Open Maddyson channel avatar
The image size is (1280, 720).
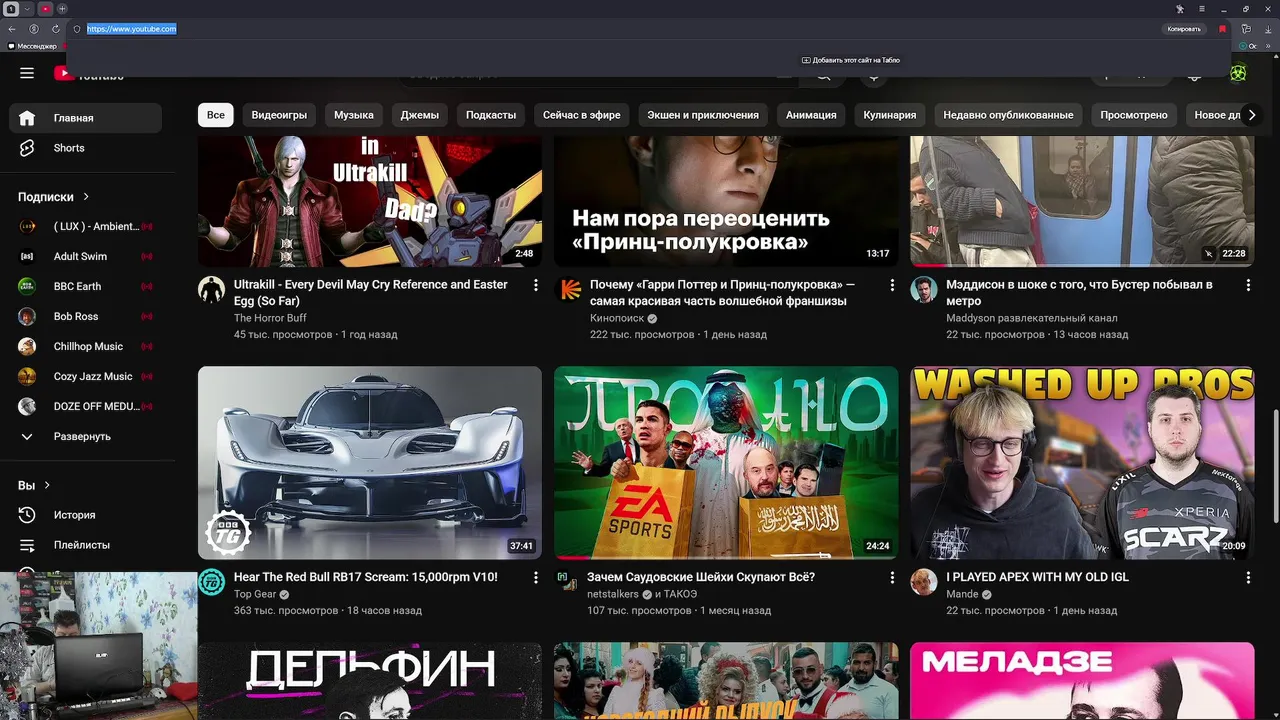click(x=924, y=290)
